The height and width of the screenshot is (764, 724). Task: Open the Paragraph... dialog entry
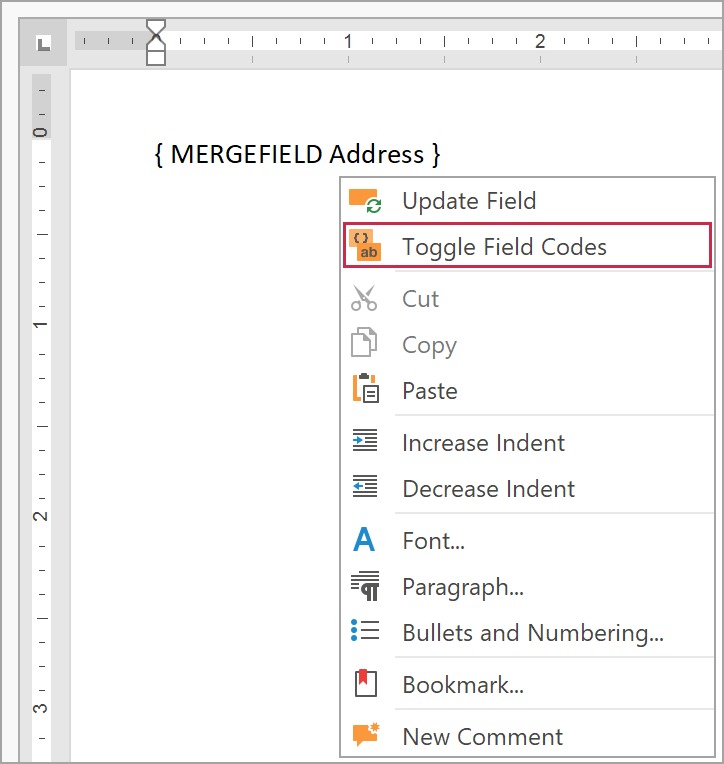click(x=462, y=586)
